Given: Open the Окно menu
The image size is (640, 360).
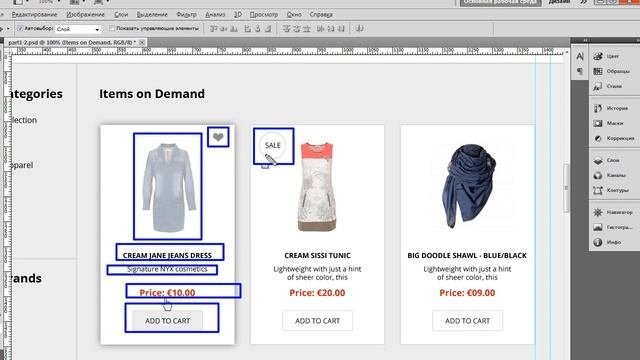Looking at the screenshot, I should [x=294, y=14].
